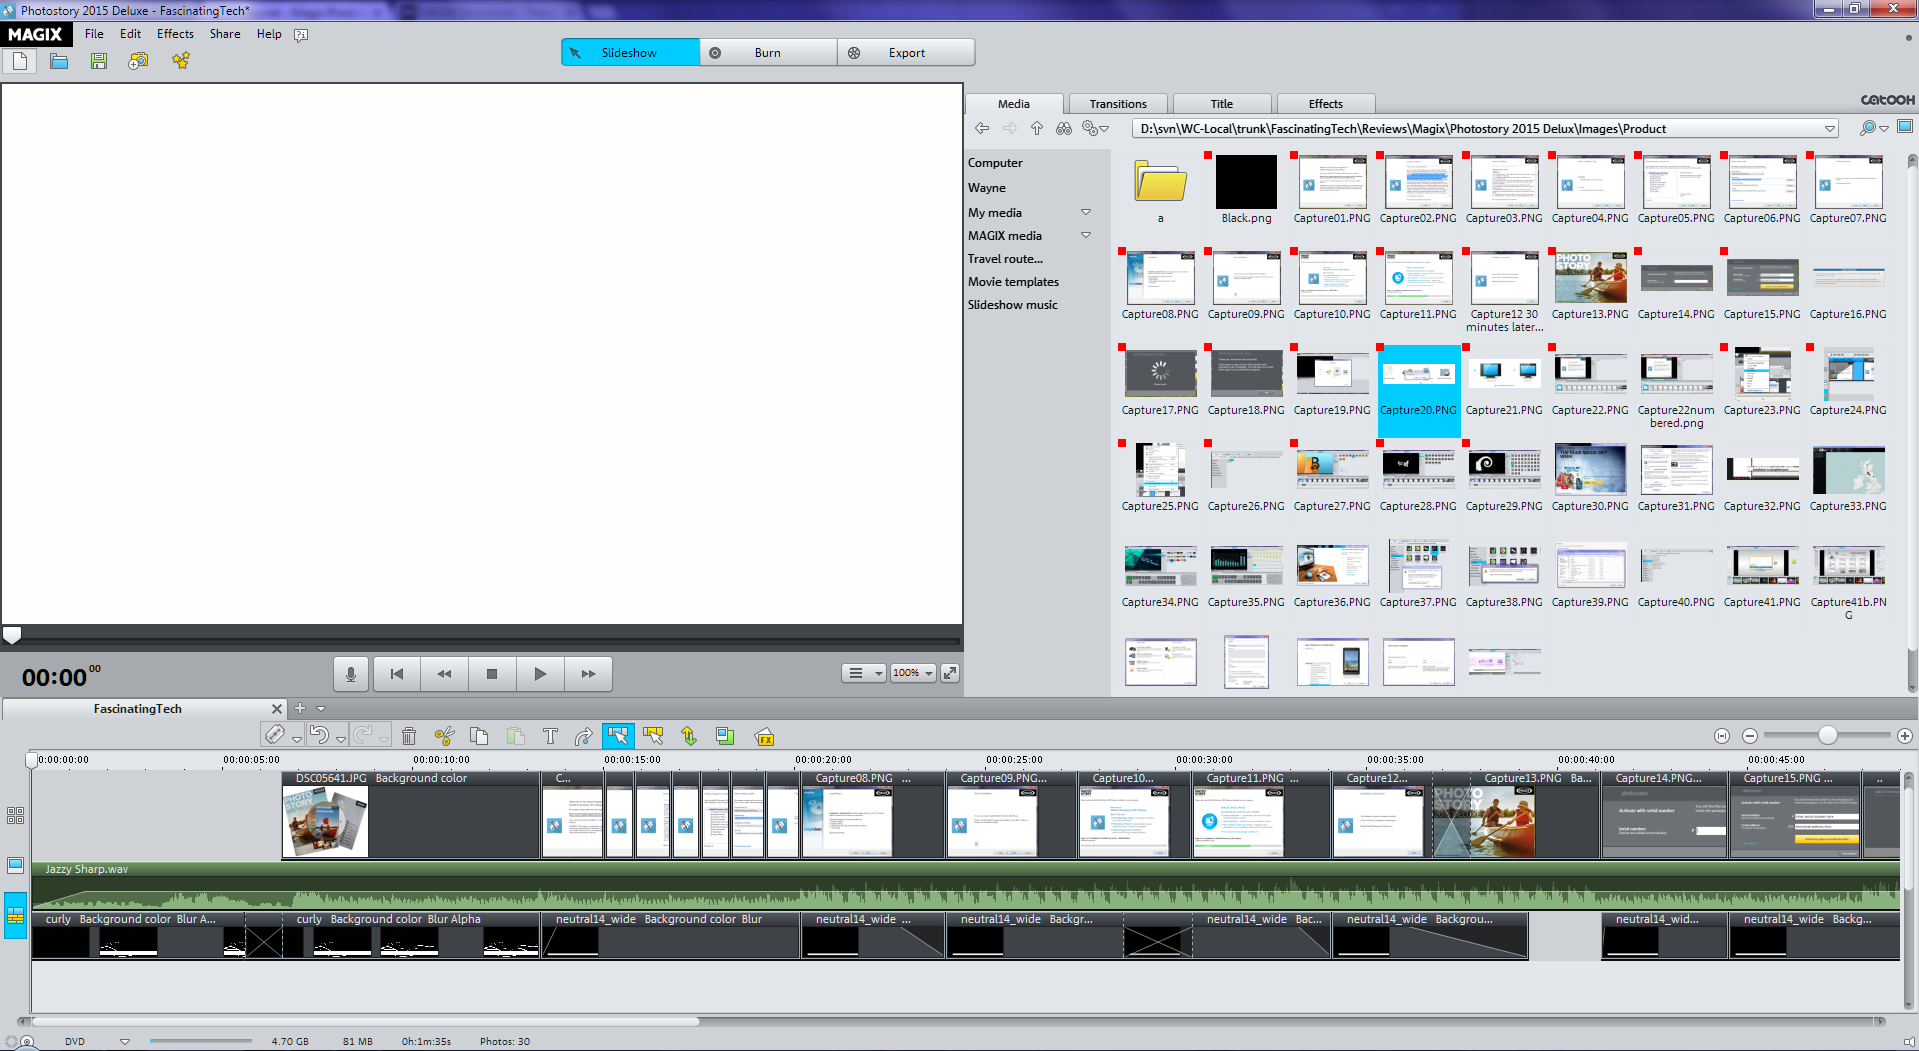Open Movie templates in the sidebar
Image resolution: width=1919 pixels, height=1051 pixels.
coord(1013,282)
